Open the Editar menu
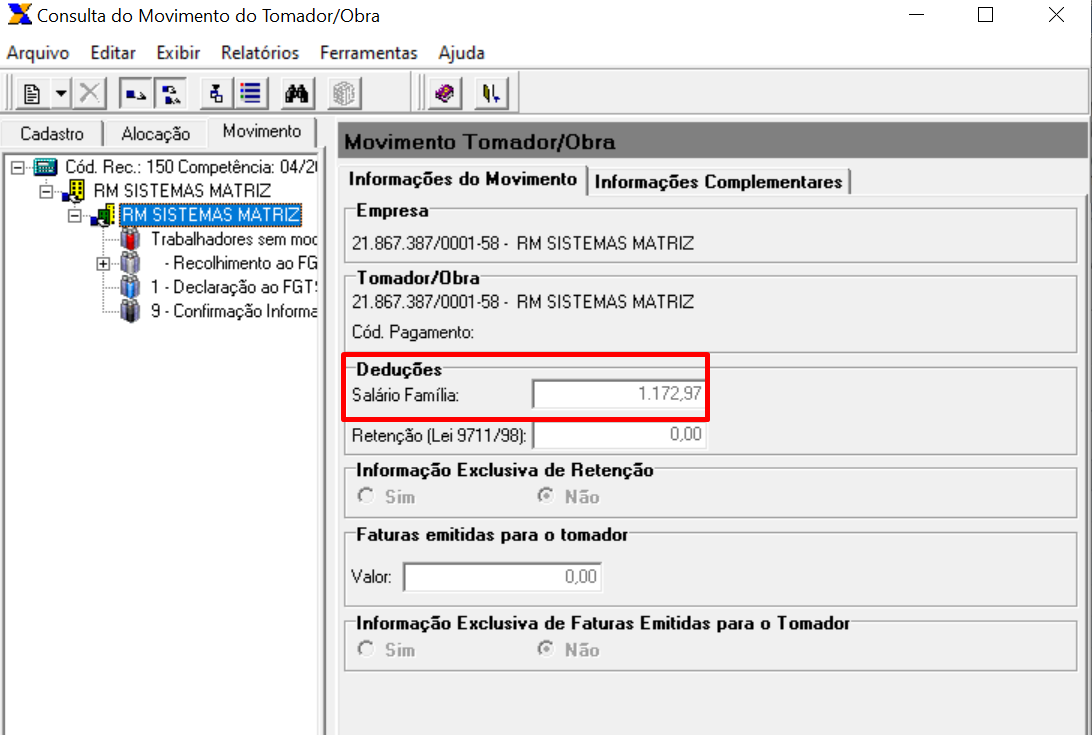Viewport: 1092px width, 735px height. [x=113, y=53]
